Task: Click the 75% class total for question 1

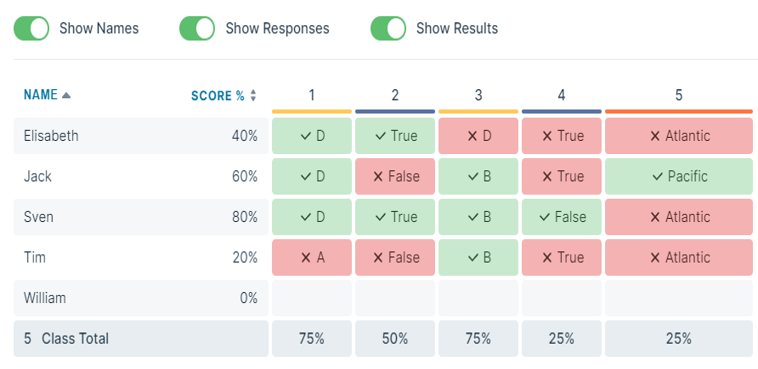Action: (312, 339)
